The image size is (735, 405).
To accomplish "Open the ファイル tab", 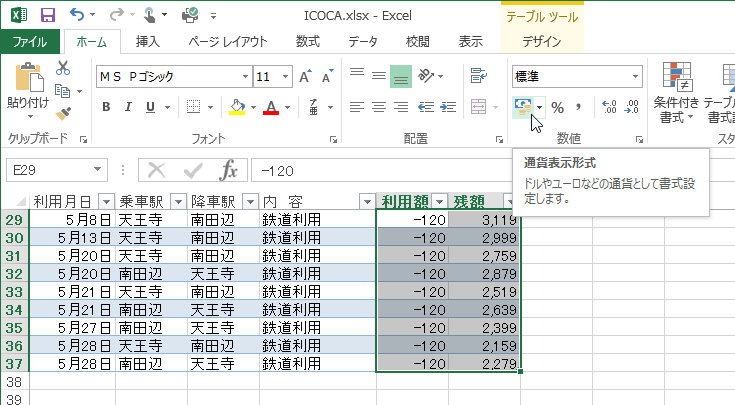I will (30, 42).
